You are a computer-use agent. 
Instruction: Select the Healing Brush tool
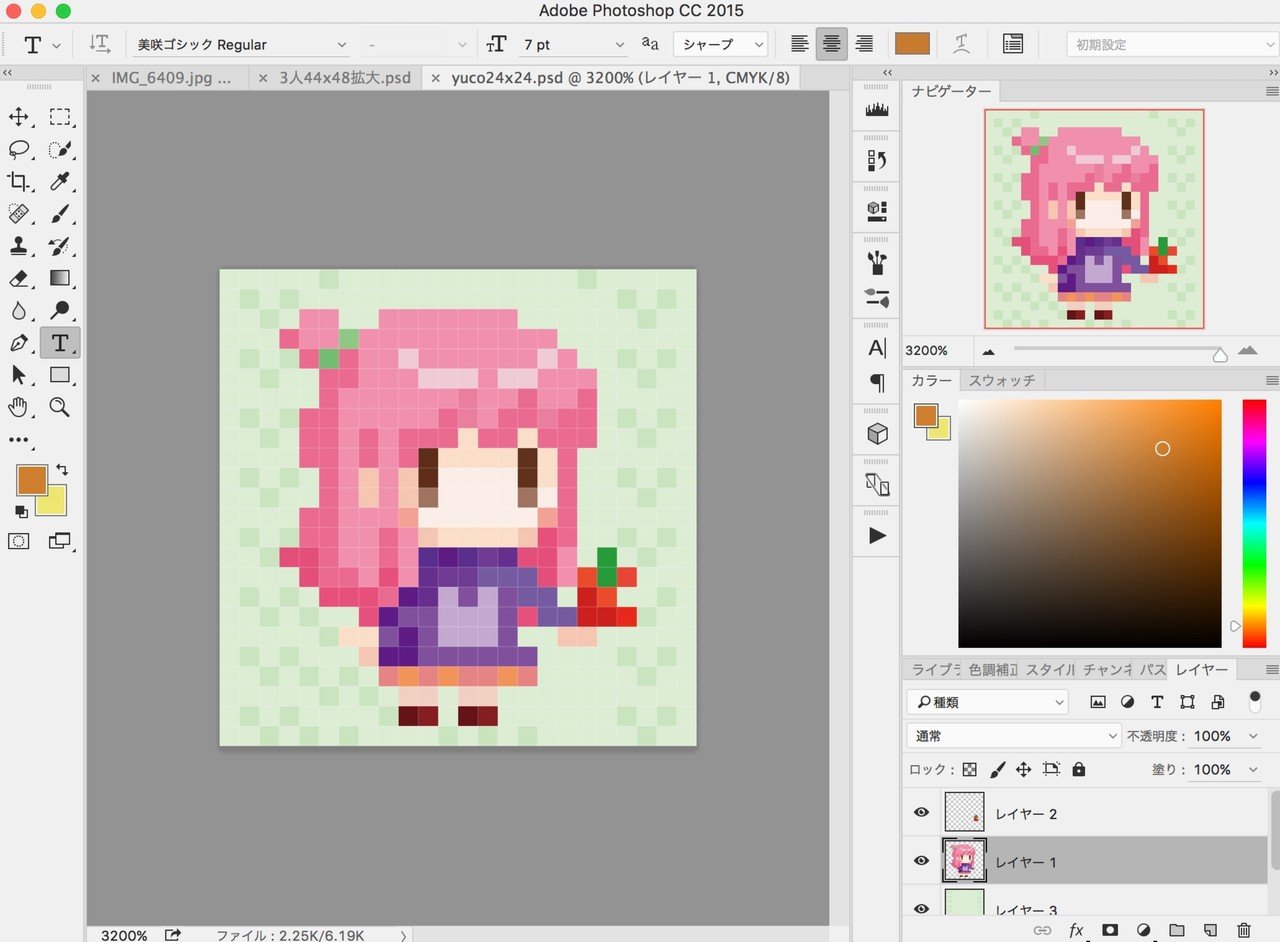coord(18,213)
